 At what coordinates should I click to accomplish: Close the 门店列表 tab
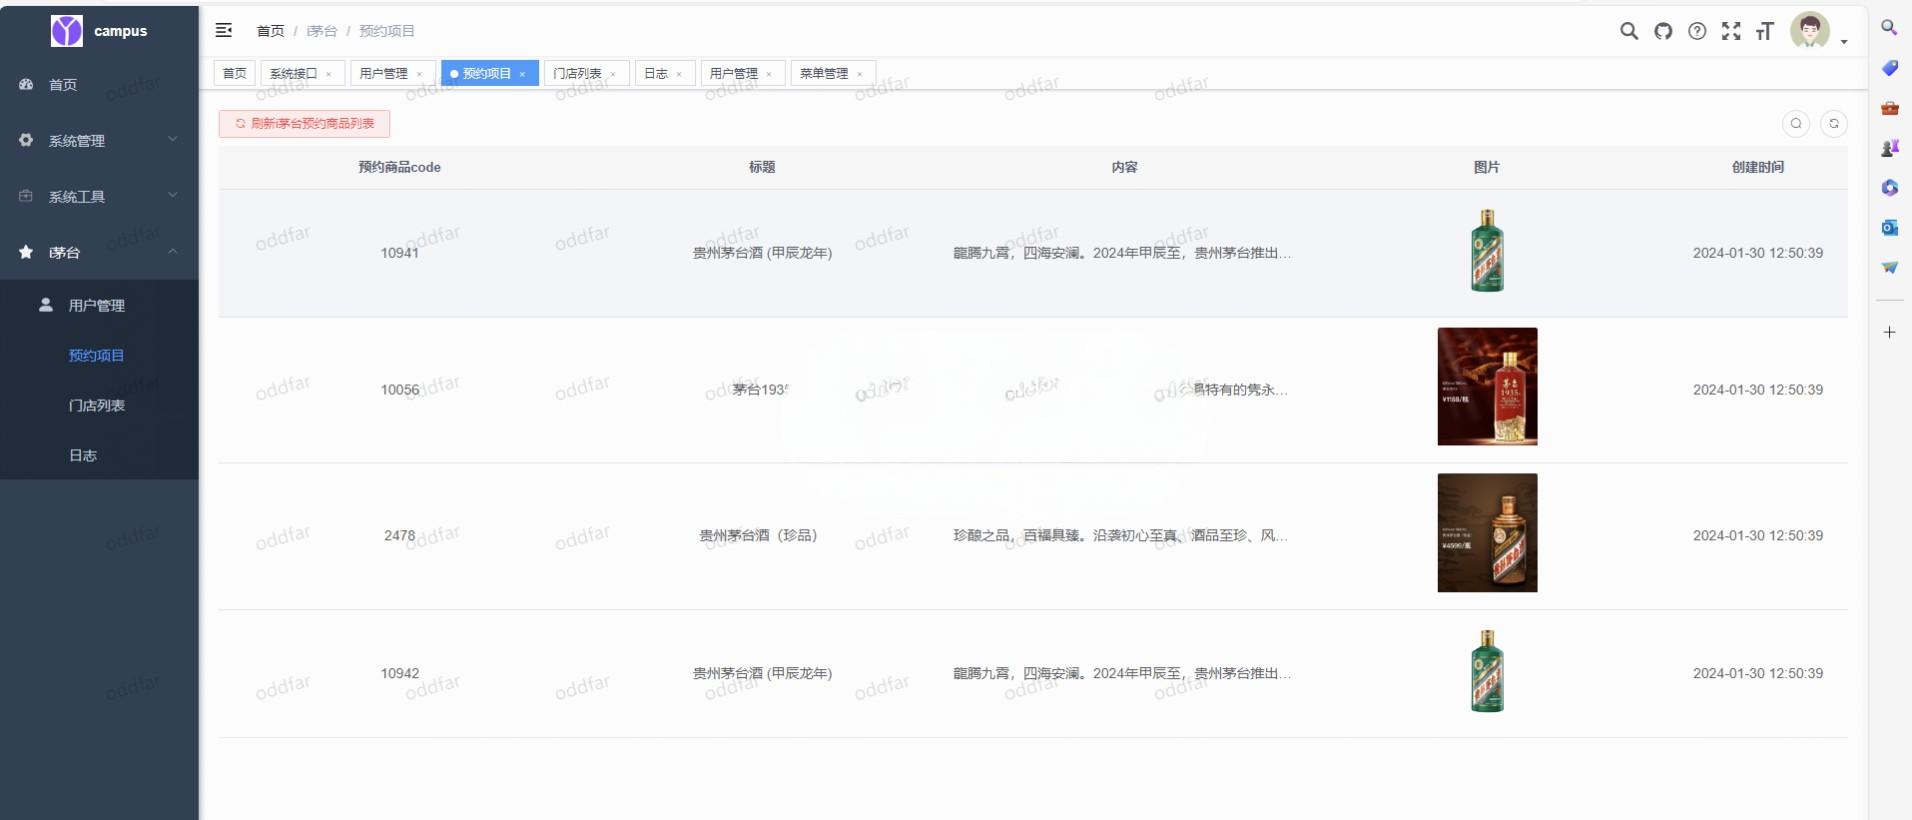[x=613, y=74]
